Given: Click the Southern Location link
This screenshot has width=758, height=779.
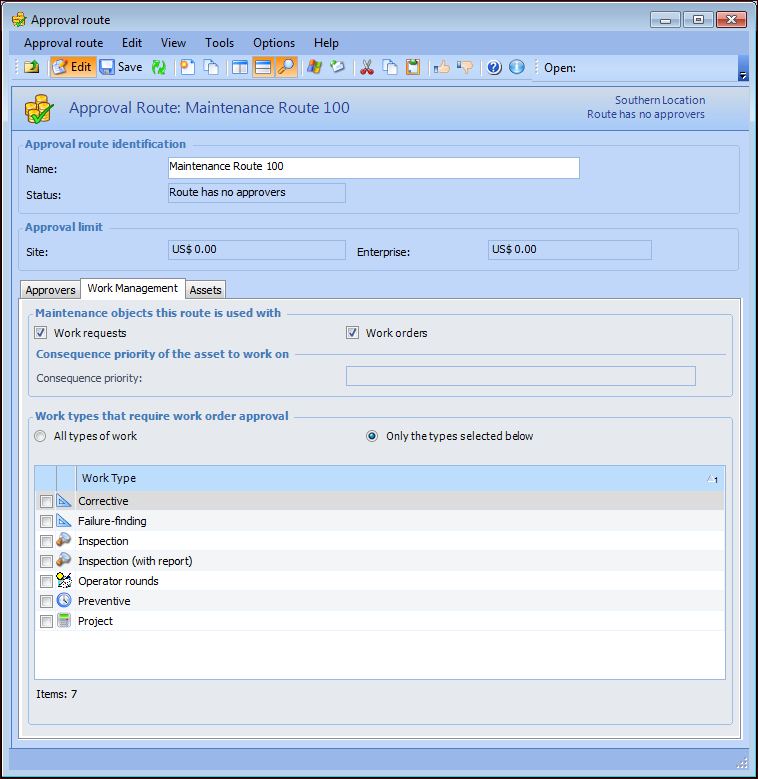Looking at the screenshot, I should (x=660, y=100).
